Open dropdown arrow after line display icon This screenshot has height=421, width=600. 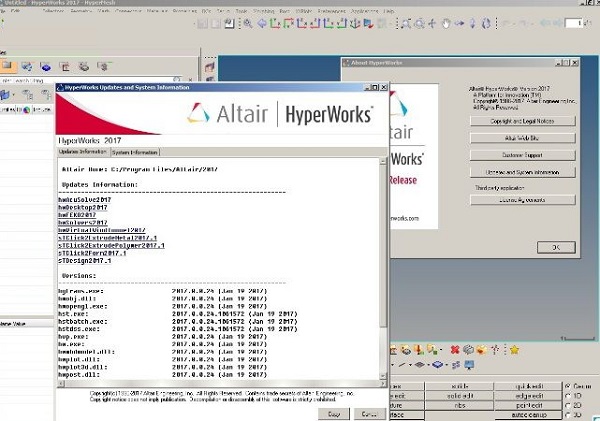(x=410, y=365)
